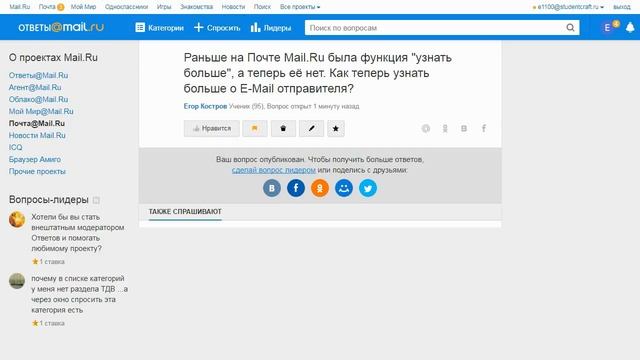
Task: Share to Facebook with dark blue round icon
Action: point(296,188)
